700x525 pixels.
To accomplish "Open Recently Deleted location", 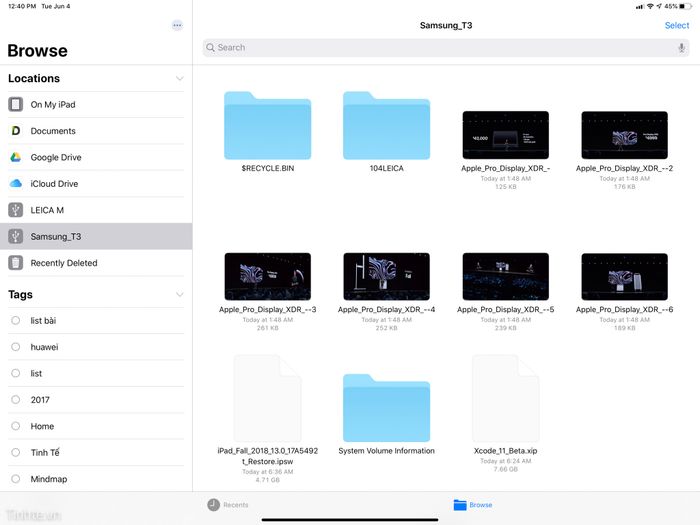I will coord(64,263).
